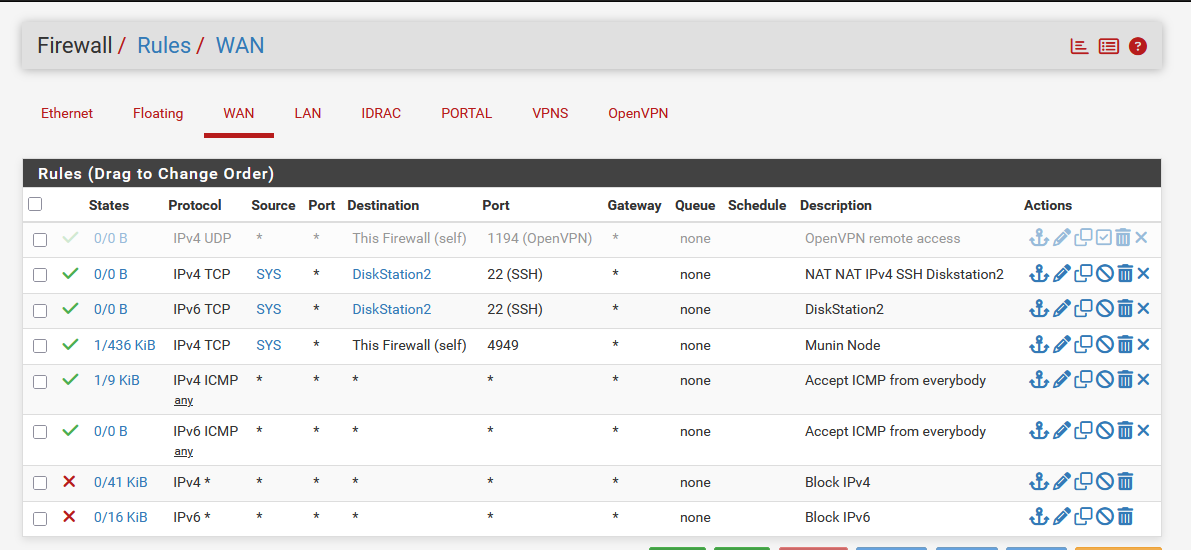Image resolution: width=1191 pixels, height=550 pixels.
Task: Open the red help icon
Action: click(x=1137, y=46)
